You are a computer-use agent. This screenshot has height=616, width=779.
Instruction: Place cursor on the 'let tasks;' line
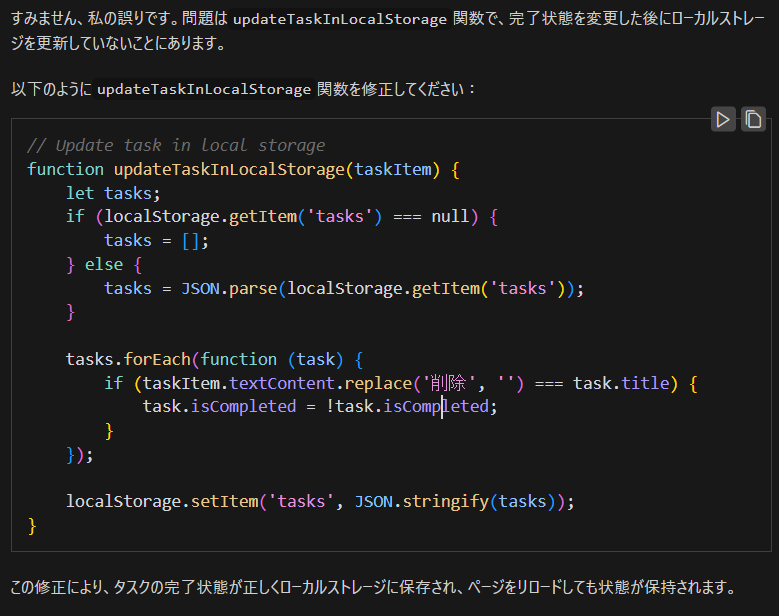click(x=113, y=193)
